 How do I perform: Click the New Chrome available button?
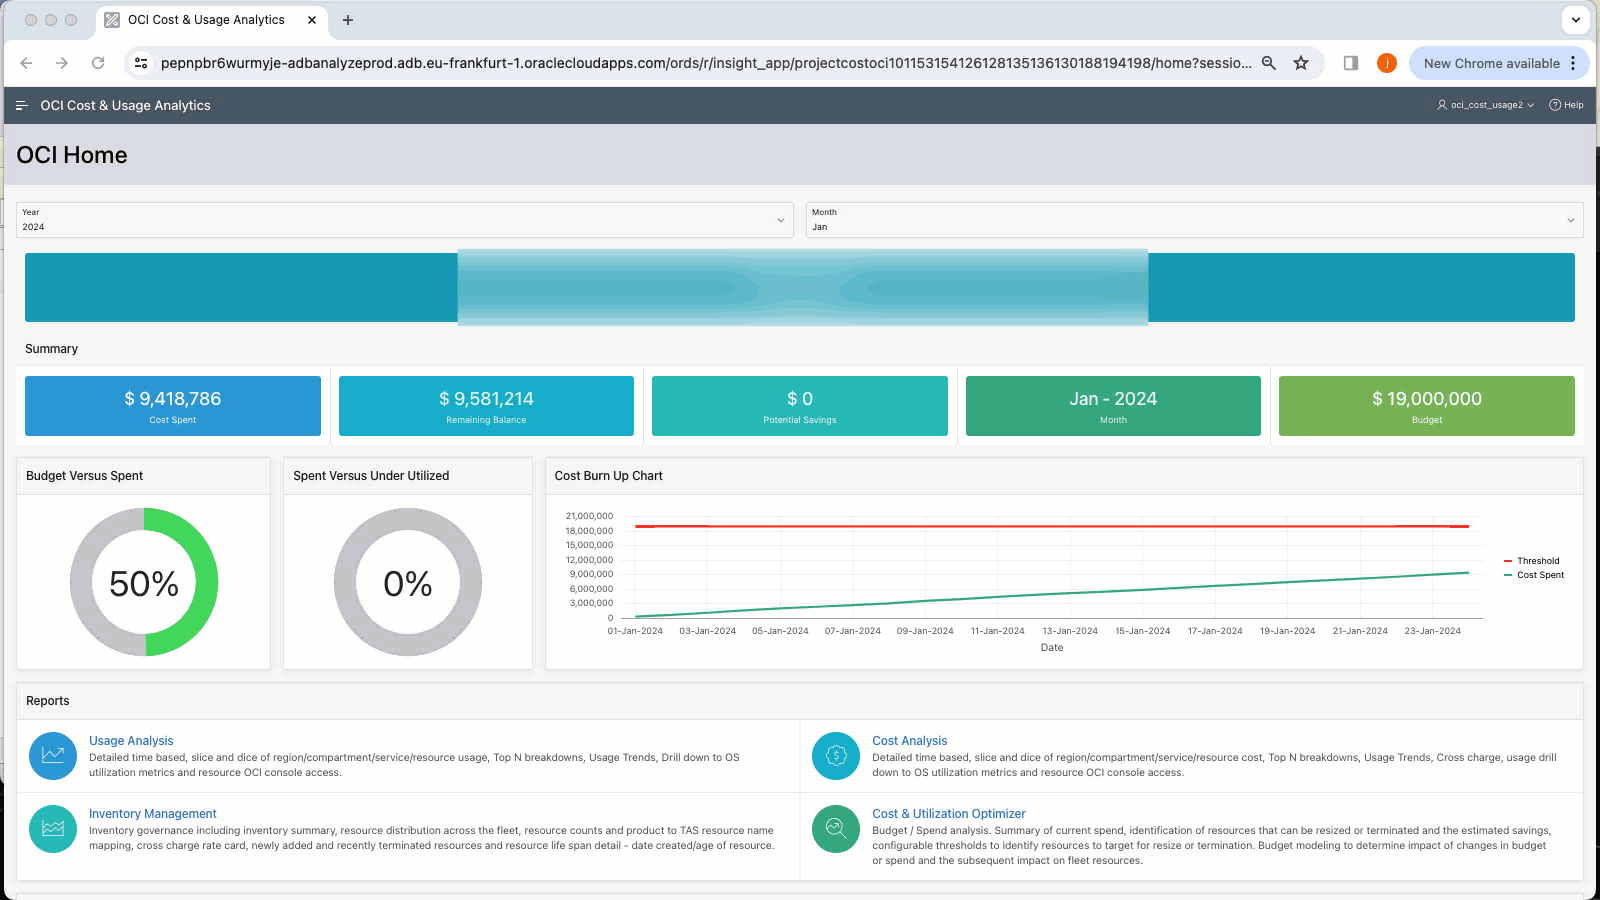point(1491,62)
